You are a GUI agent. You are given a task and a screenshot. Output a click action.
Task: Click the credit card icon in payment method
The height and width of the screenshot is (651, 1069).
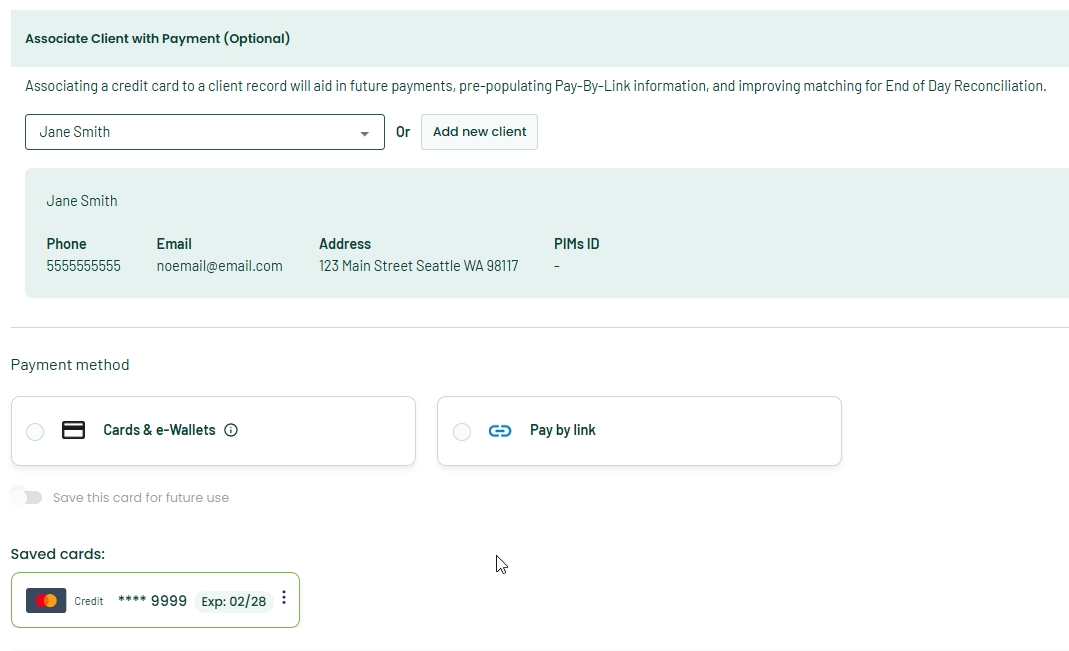click(74, 430)
